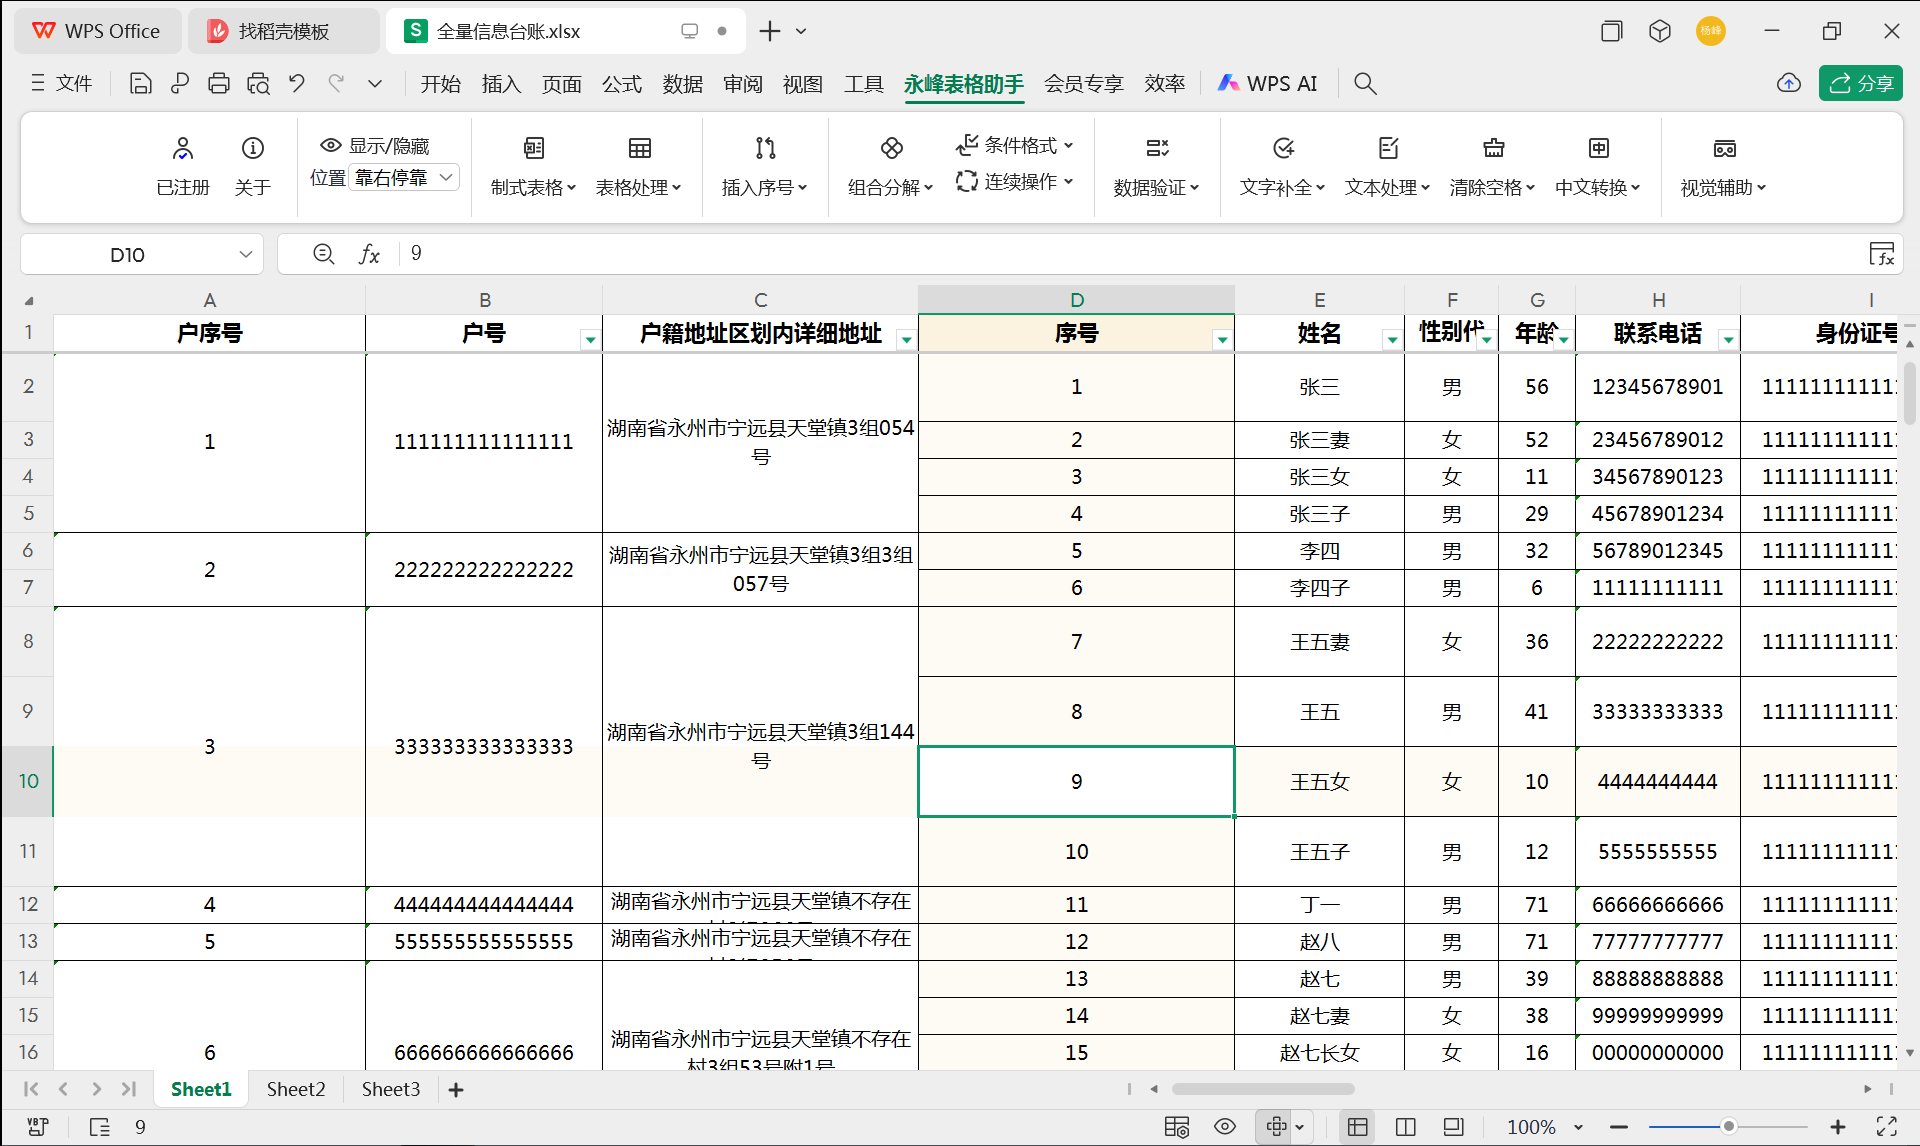Click the Print icon in quick access toolbar

tap(219, 83)
